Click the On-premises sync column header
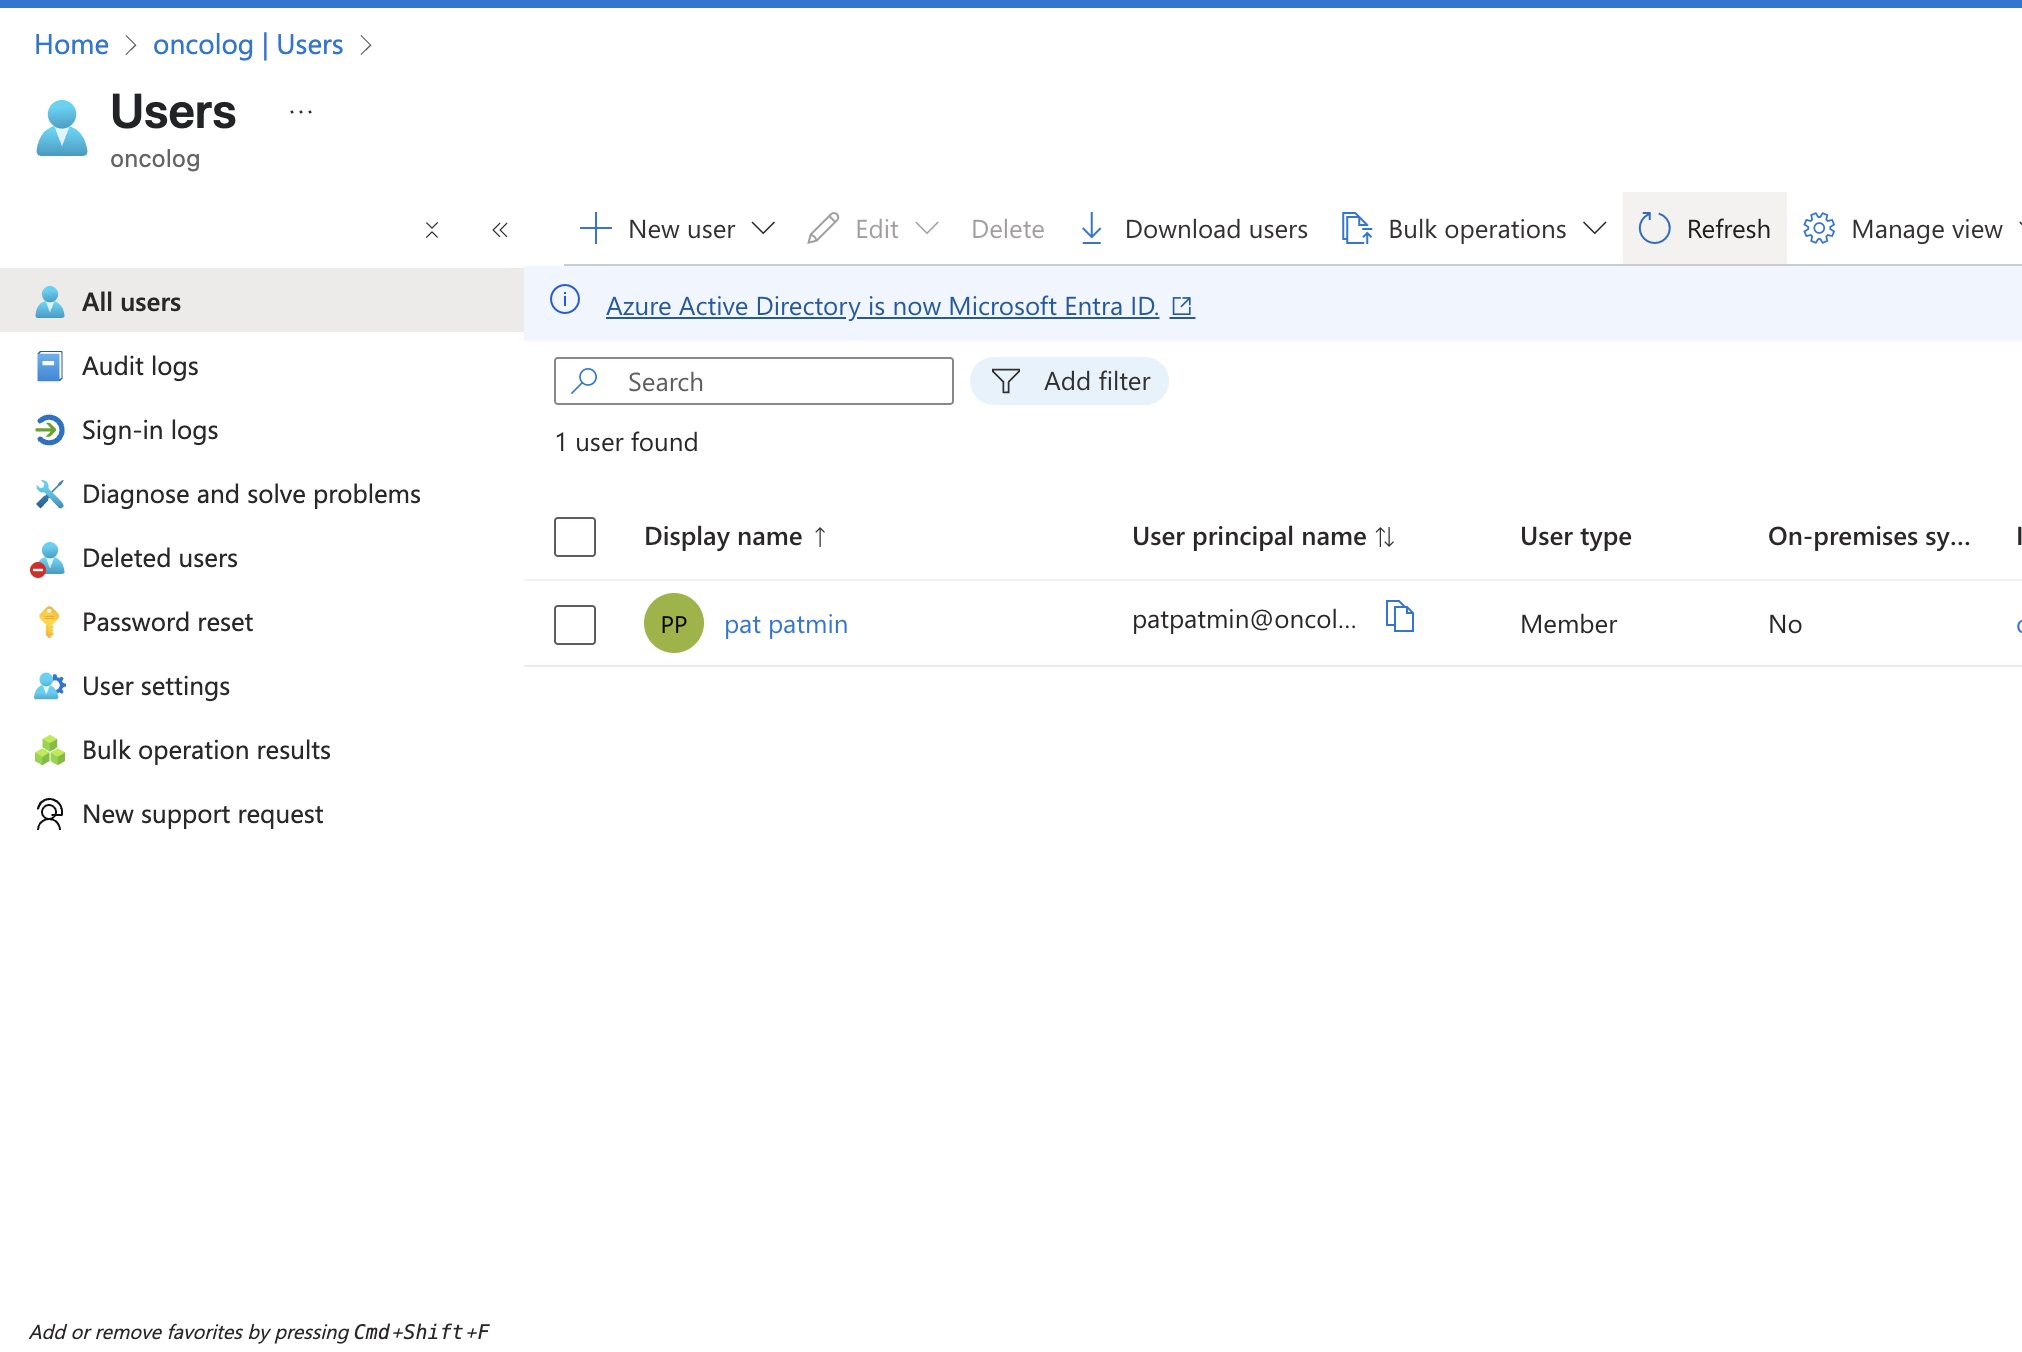This screenshot has height=1352, width=2022. (1869, 537)
